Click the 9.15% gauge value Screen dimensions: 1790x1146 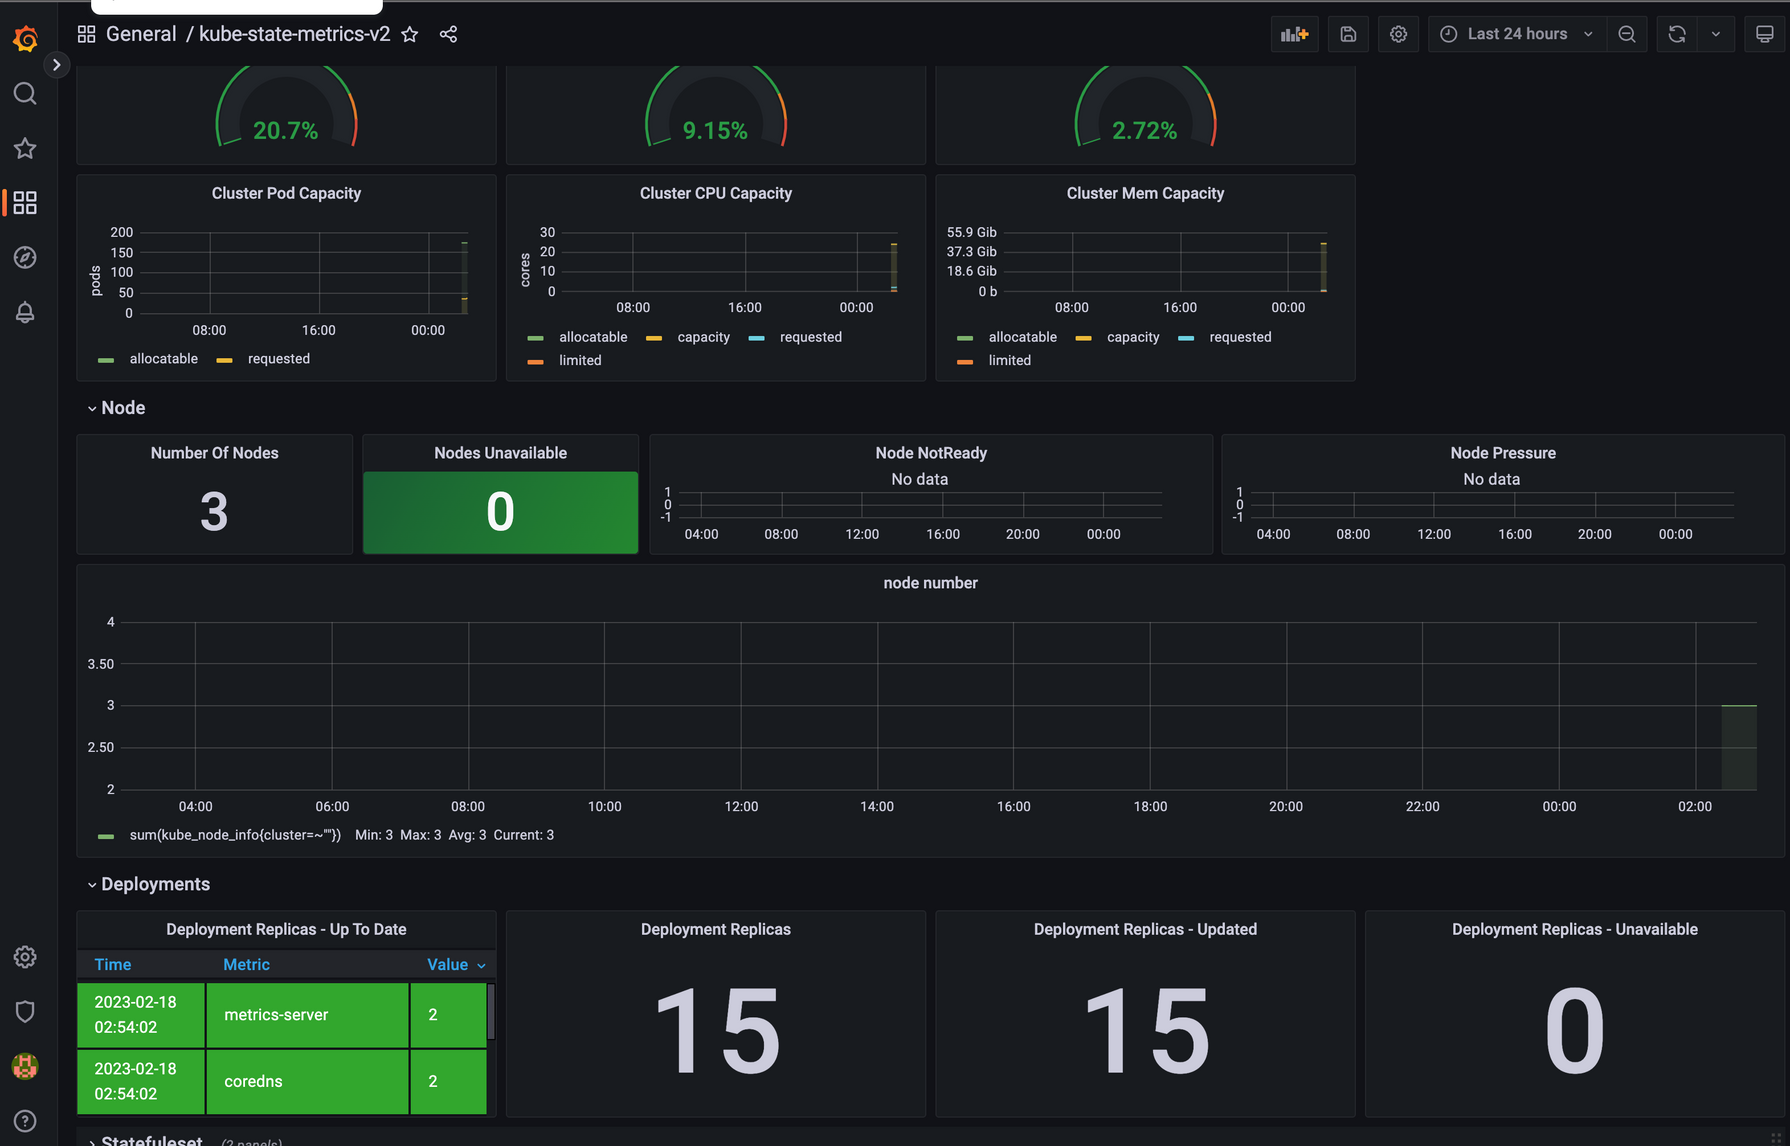(715, 131)
